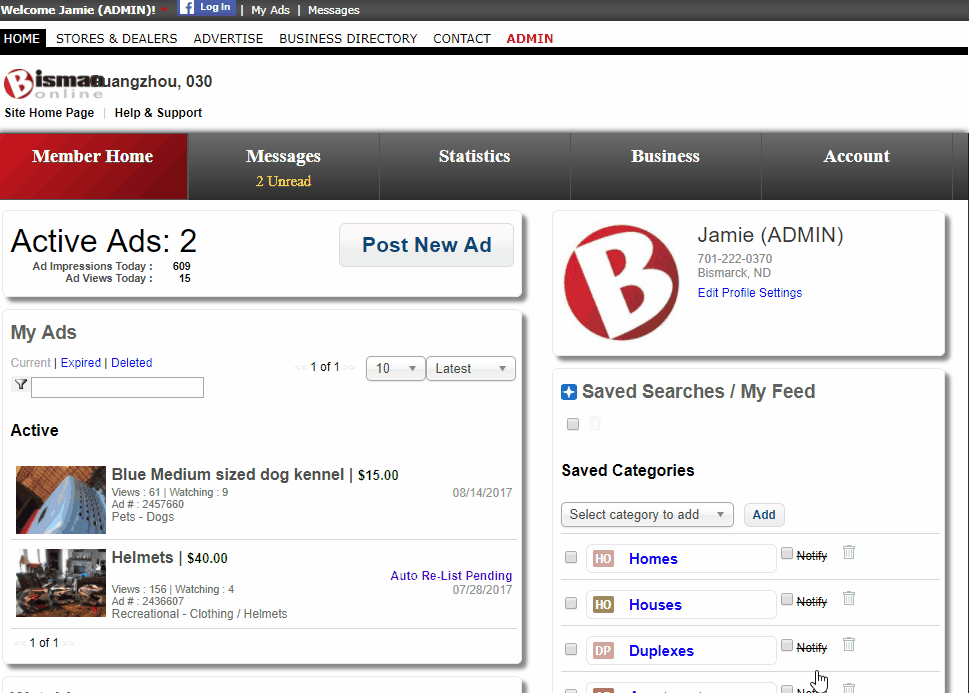Open the Stores & Dealers menu item
969x693 pixels.
[x=116, y=39]
